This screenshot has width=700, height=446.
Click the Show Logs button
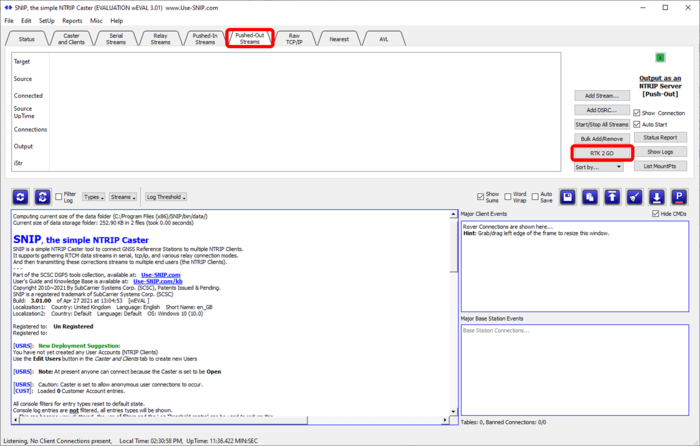660,152
